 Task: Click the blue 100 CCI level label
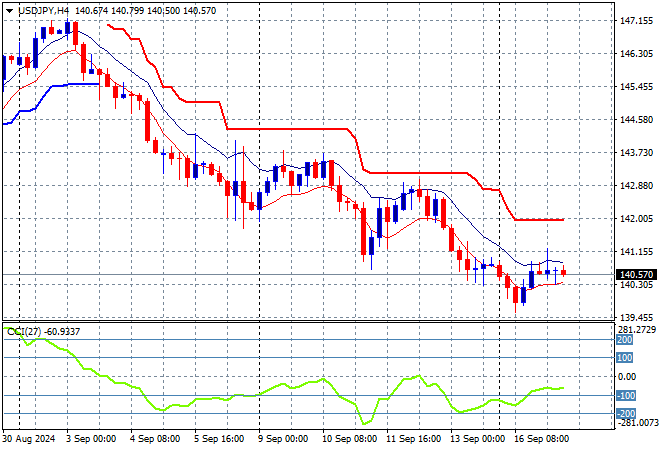[x=625, y=358]
